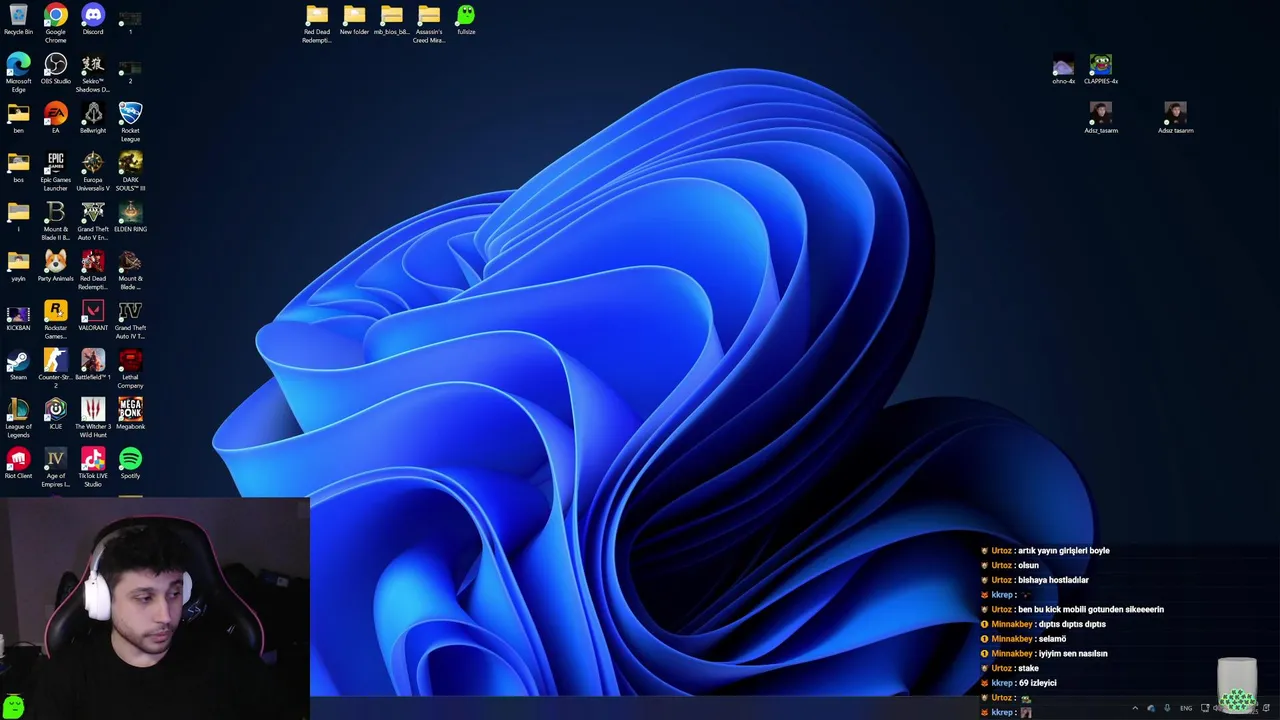Image resolution: width=1280 pixels, height=720 pixels.
Task: Select the "yayin" folder icon
Action: coord(18,266)
